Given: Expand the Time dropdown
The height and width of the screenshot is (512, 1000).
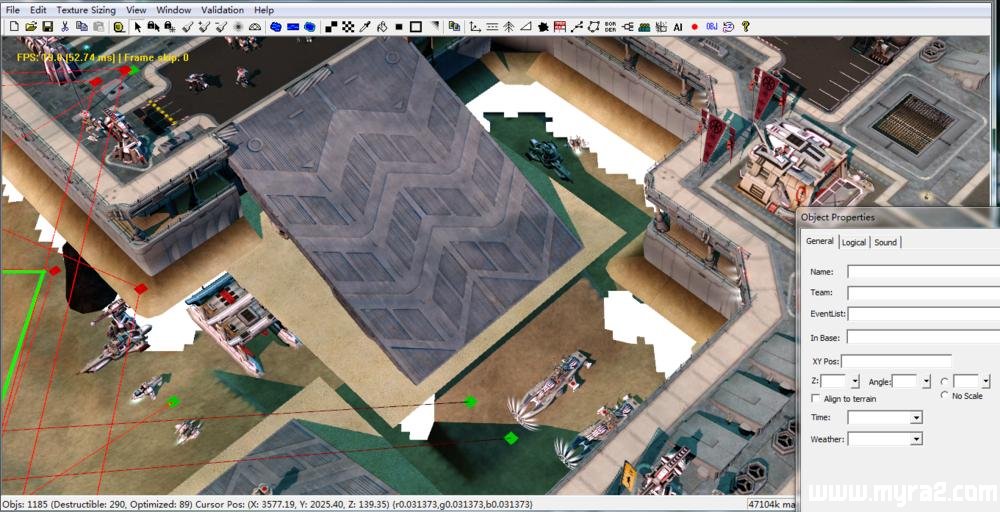Looking at the screenshot, I should (x=916, y=418).
